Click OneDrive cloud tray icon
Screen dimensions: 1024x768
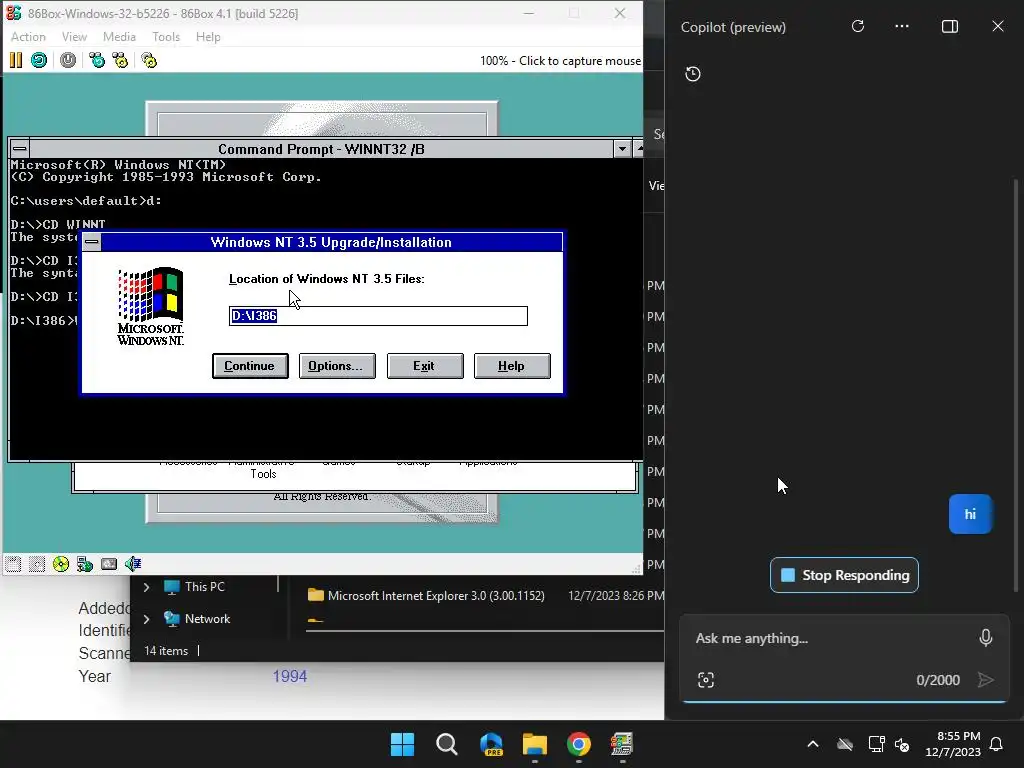tap(845, 744)
